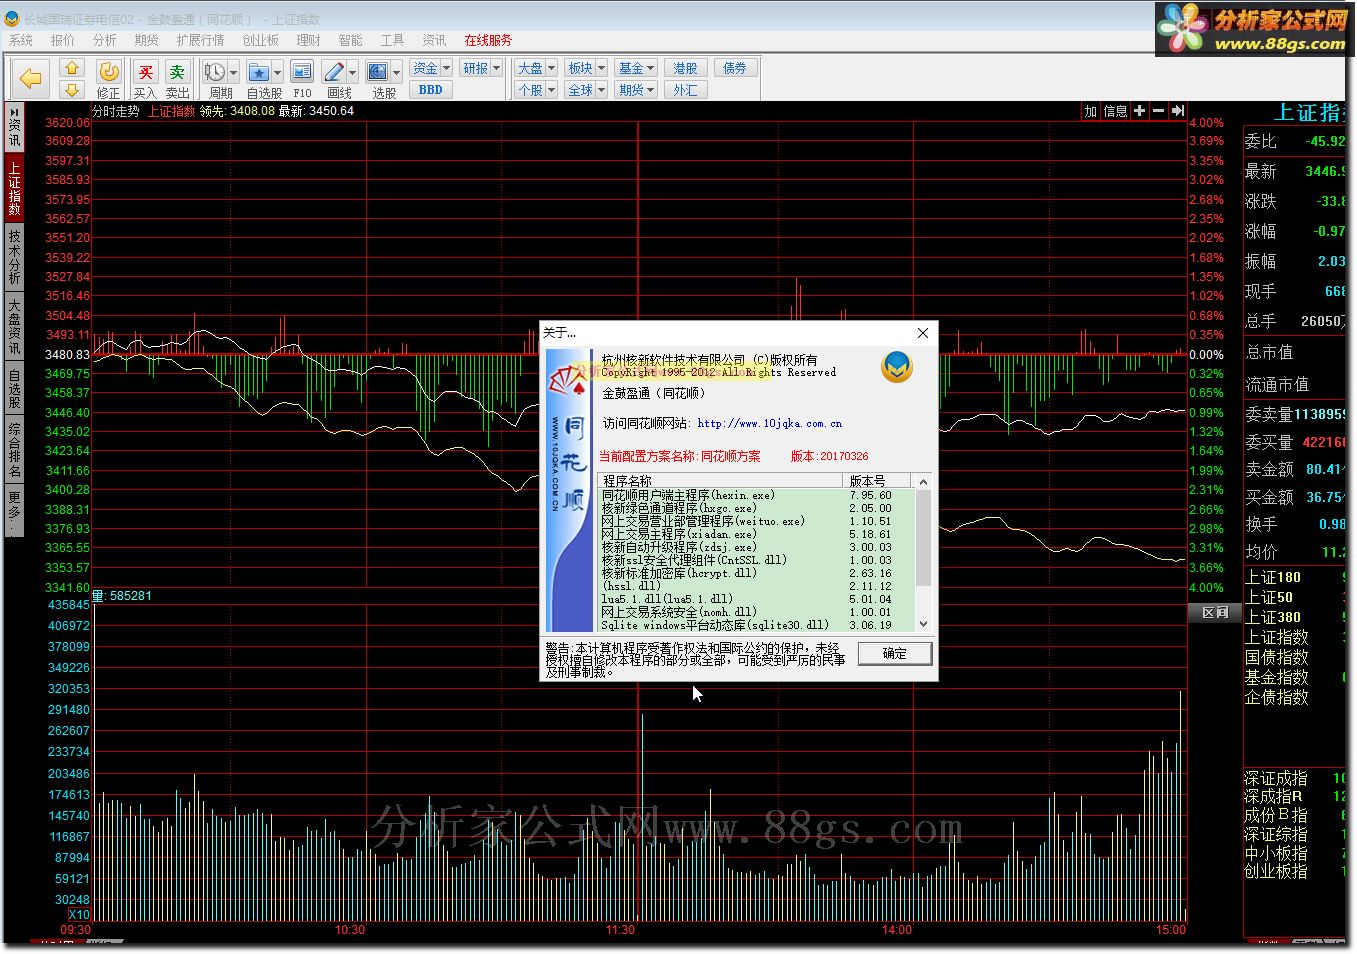1357x954 pixels.
Task: Open the www.10jqka.com.cn link
Action: (x=770, y=423)
